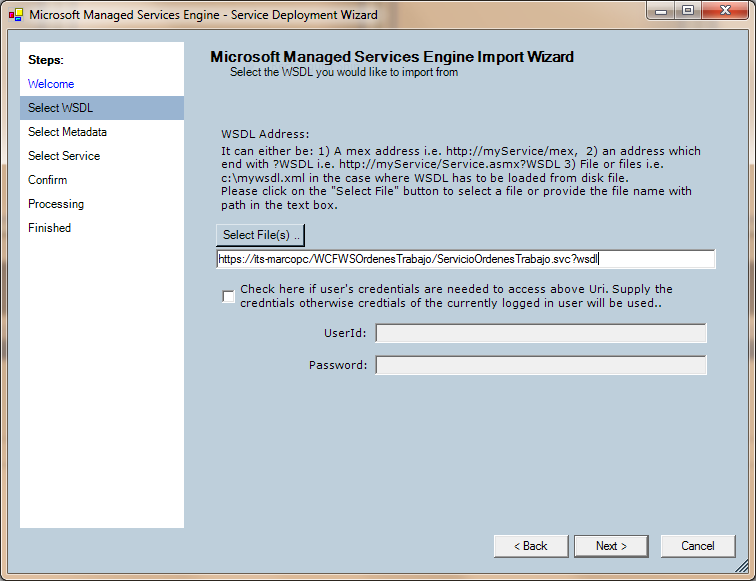The image size is (756, 581).
Task: Click the 'Microsoft Managed Services Engine Import Wizard' heading
Action: [392, 57]
